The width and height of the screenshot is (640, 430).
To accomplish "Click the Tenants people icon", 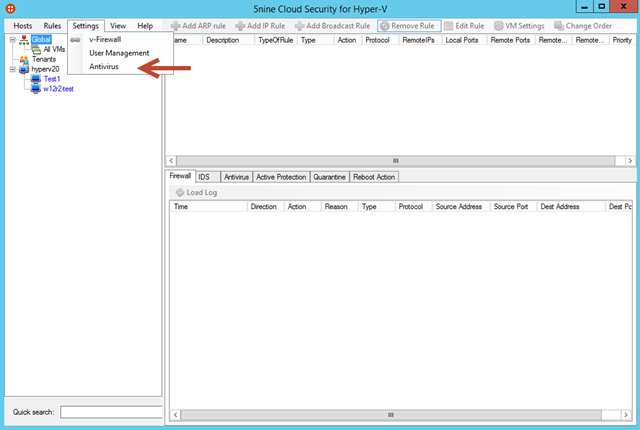I will (x=24, y=60).
